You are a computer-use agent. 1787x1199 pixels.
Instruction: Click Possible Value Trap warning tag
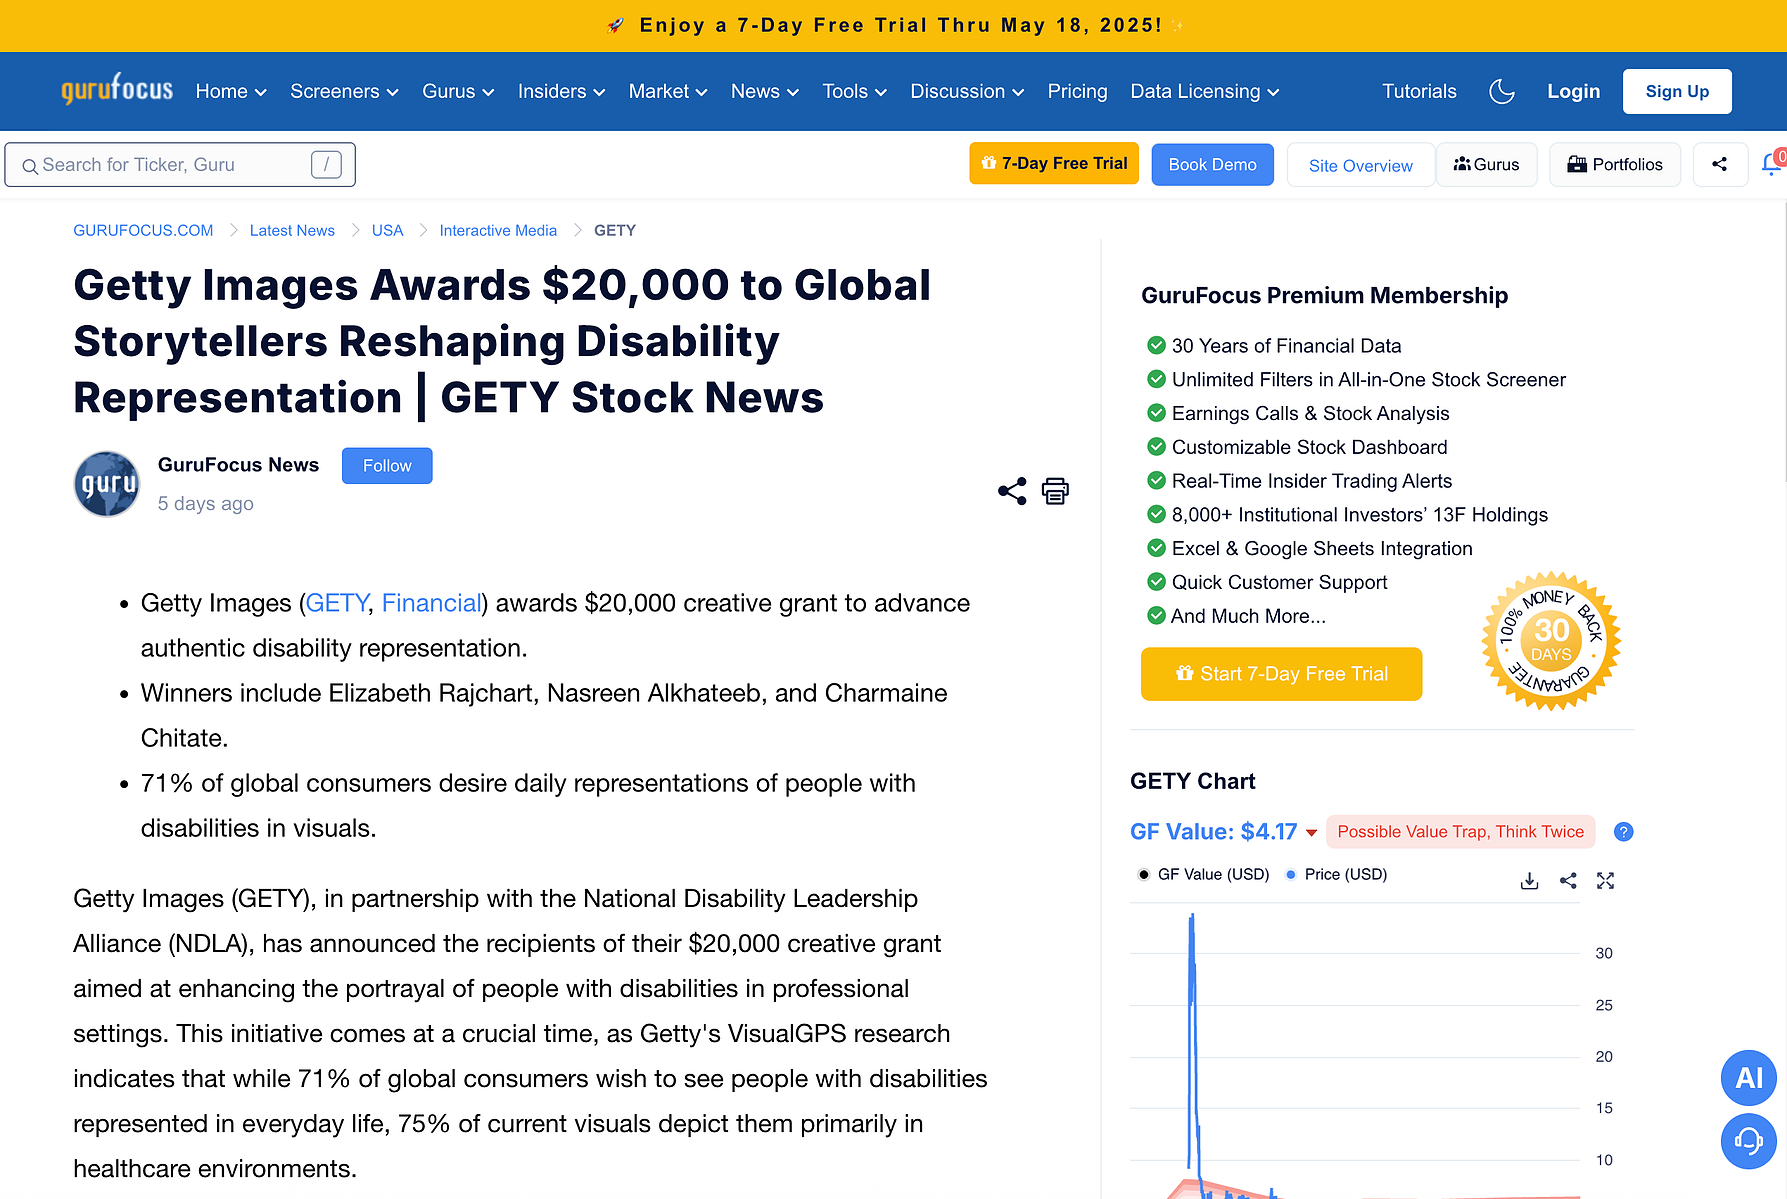(1460, 832)
